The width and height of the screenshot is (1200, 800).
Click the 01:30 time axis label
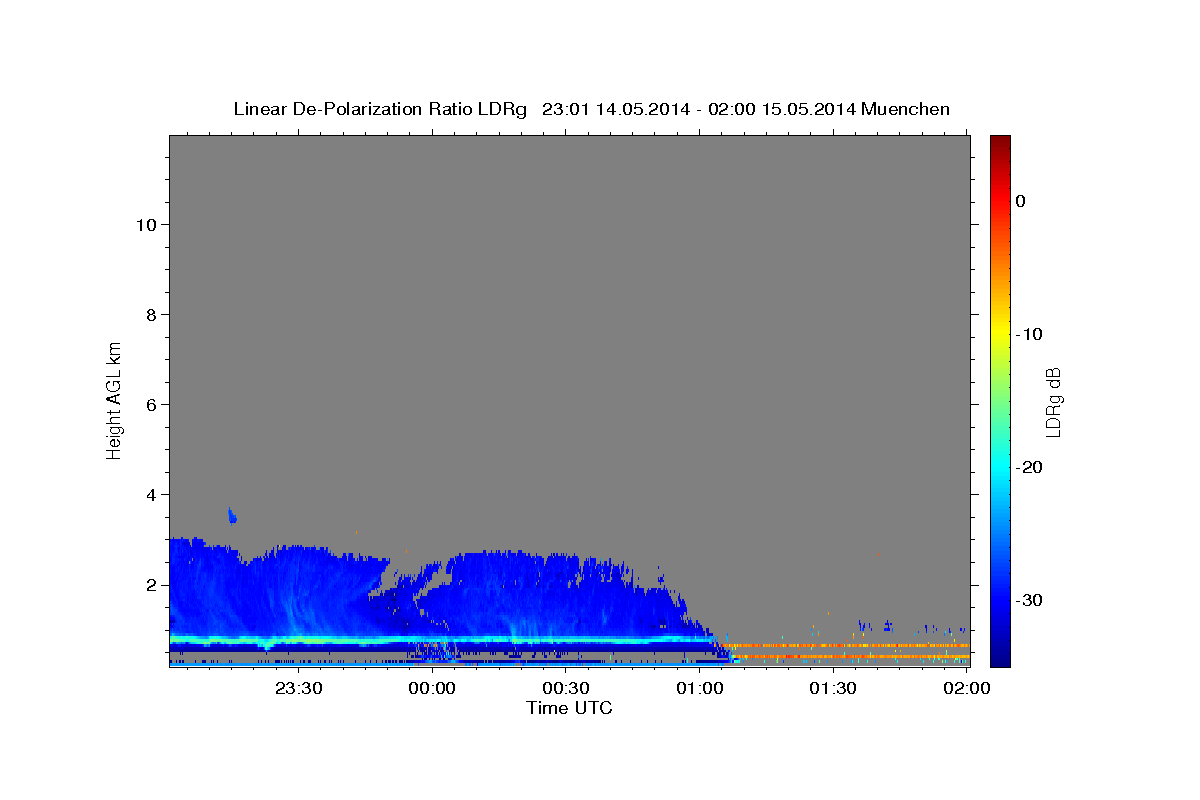tap(833, 688)
